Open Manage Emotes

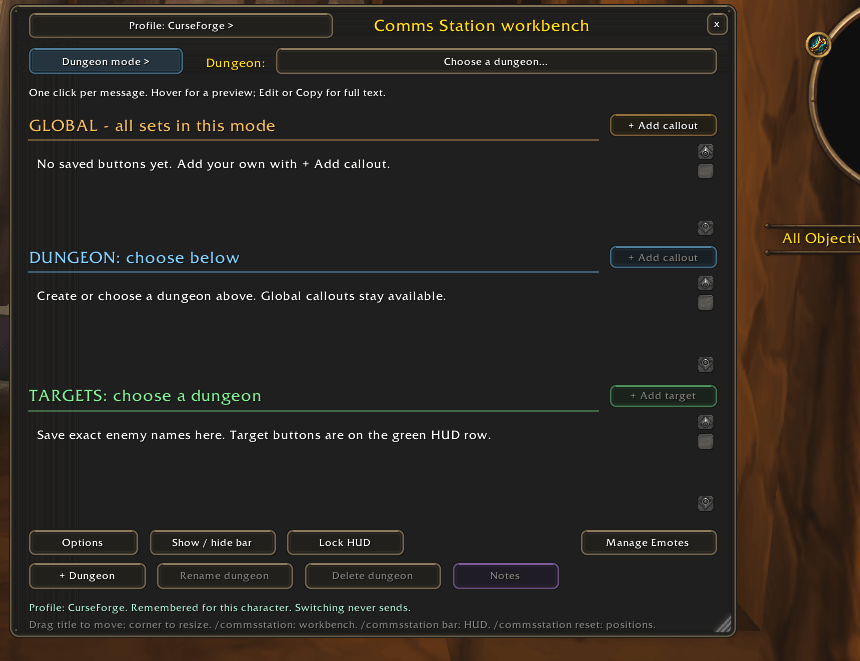coord(648,543)
